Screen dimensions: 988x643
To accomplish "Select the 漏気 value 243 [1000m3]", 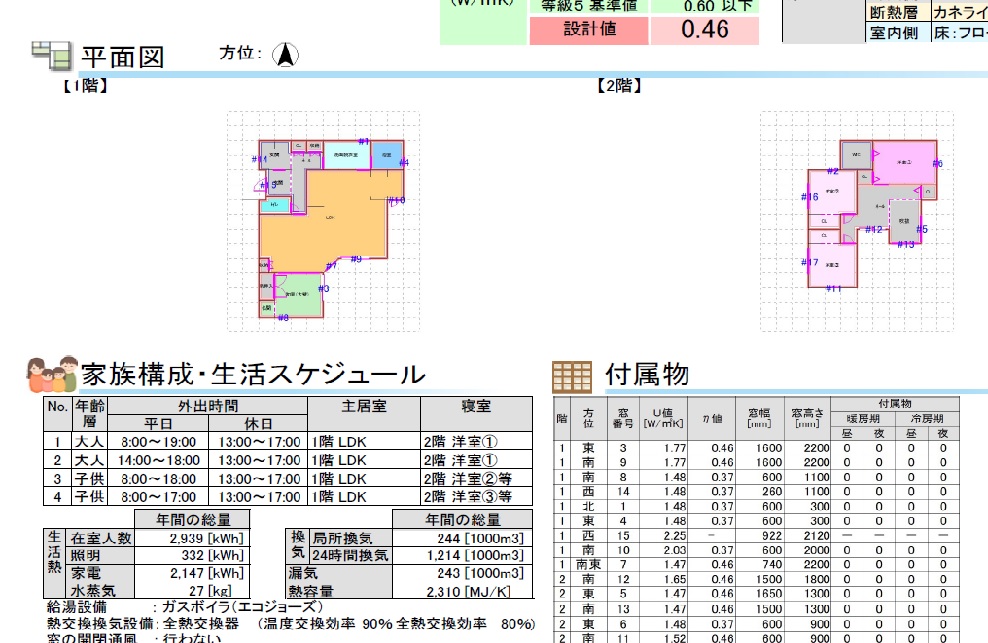I will 462,573.
